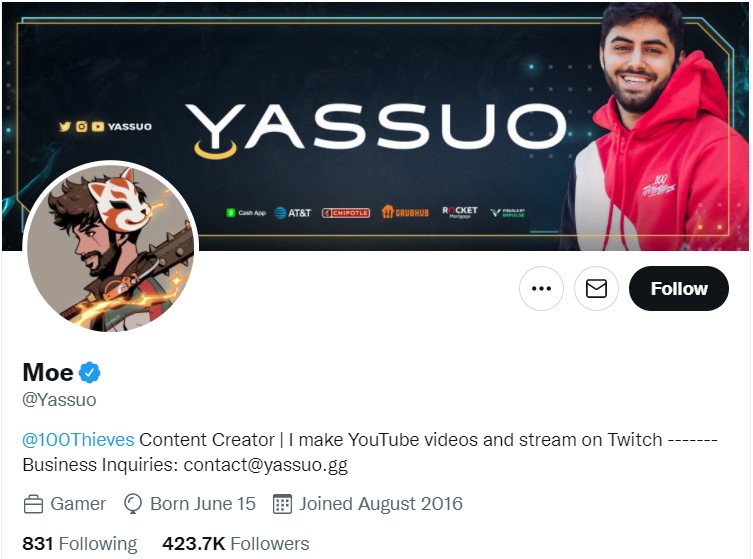Click the Cash App sponsor logo
The width and height of the screenshot is (753, 559).
[x=246, y=213]
